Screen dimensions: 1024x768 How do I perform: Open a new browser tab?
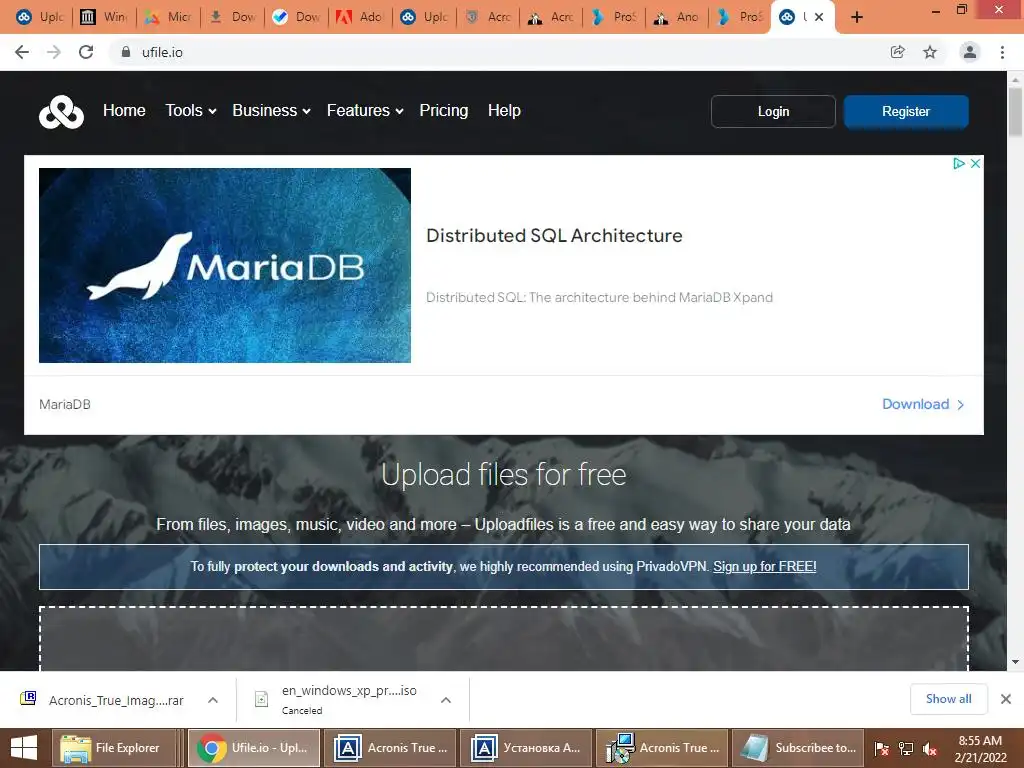857,17
